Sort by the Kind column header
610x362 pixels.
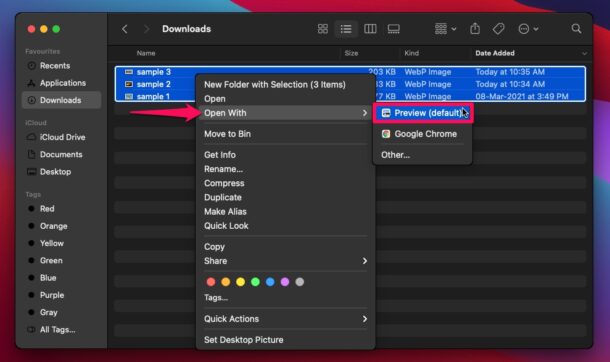[x=411, y=53]
